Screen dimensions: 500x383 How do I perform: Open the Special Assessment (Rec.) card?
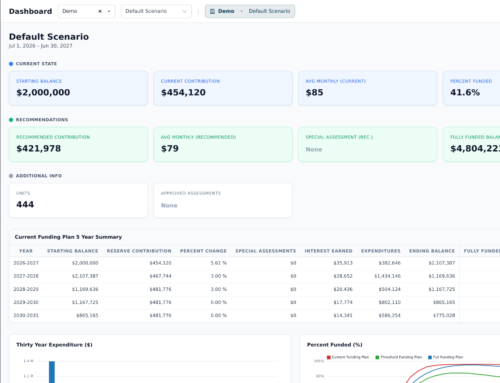(x=368, y=144)
